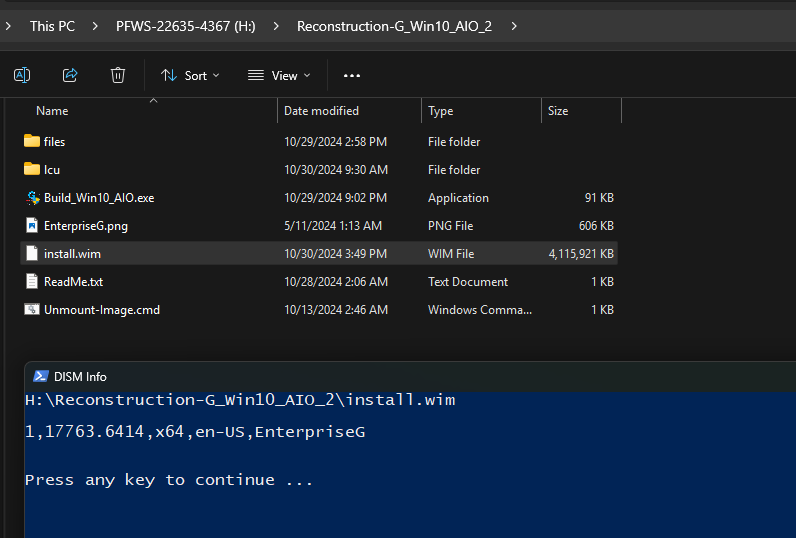Click the 4,115,921 KB size value

click(581, 254)
